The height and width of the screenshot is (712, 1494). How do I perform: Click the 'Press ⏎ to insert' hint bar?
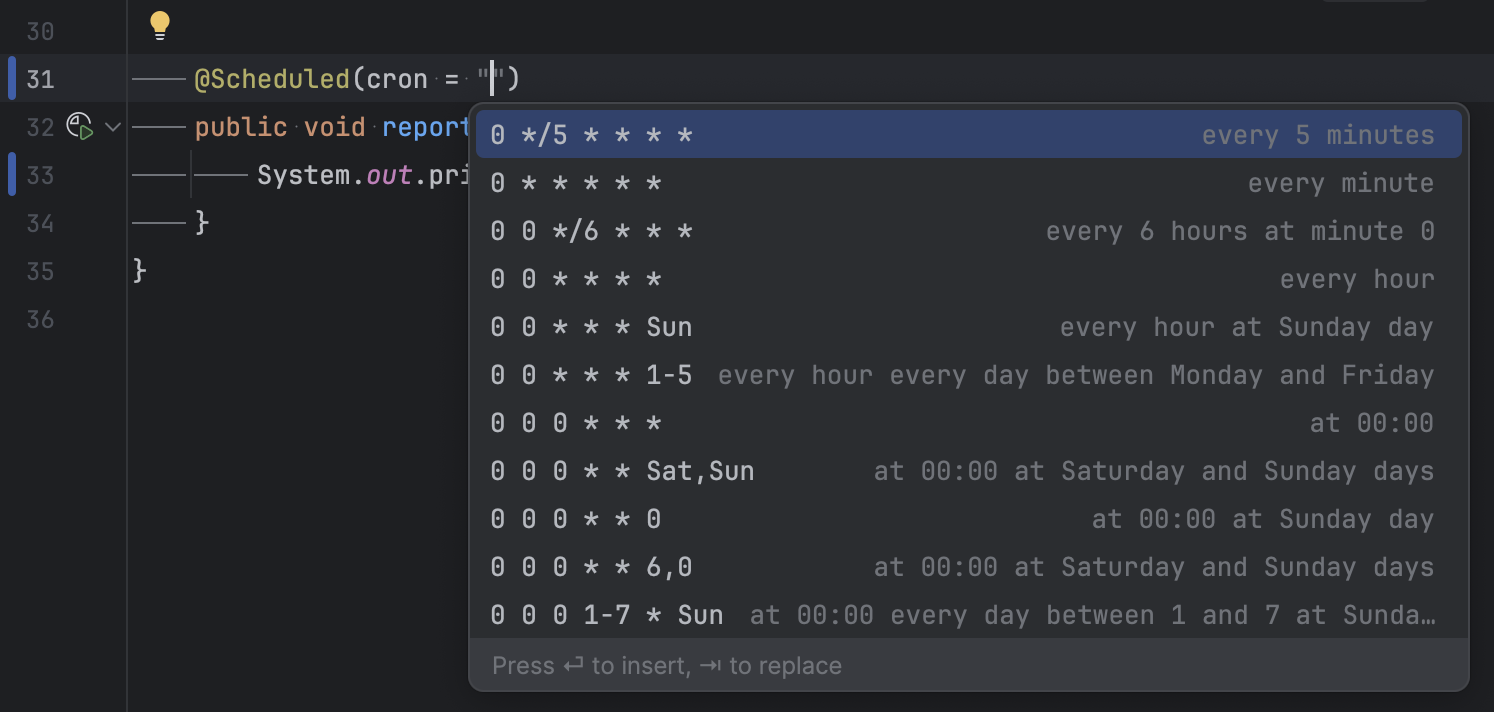666,664
